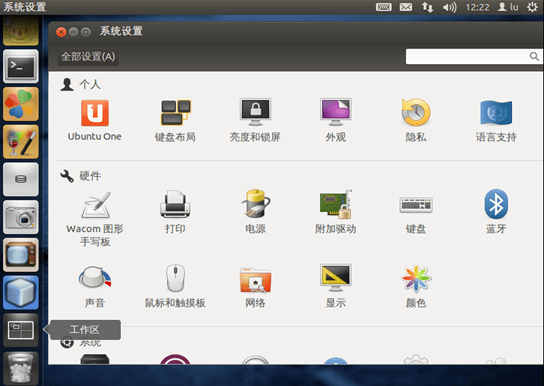545x386 pixels.
Task: Open the TV app in launcher
Action: coord(21,255)
